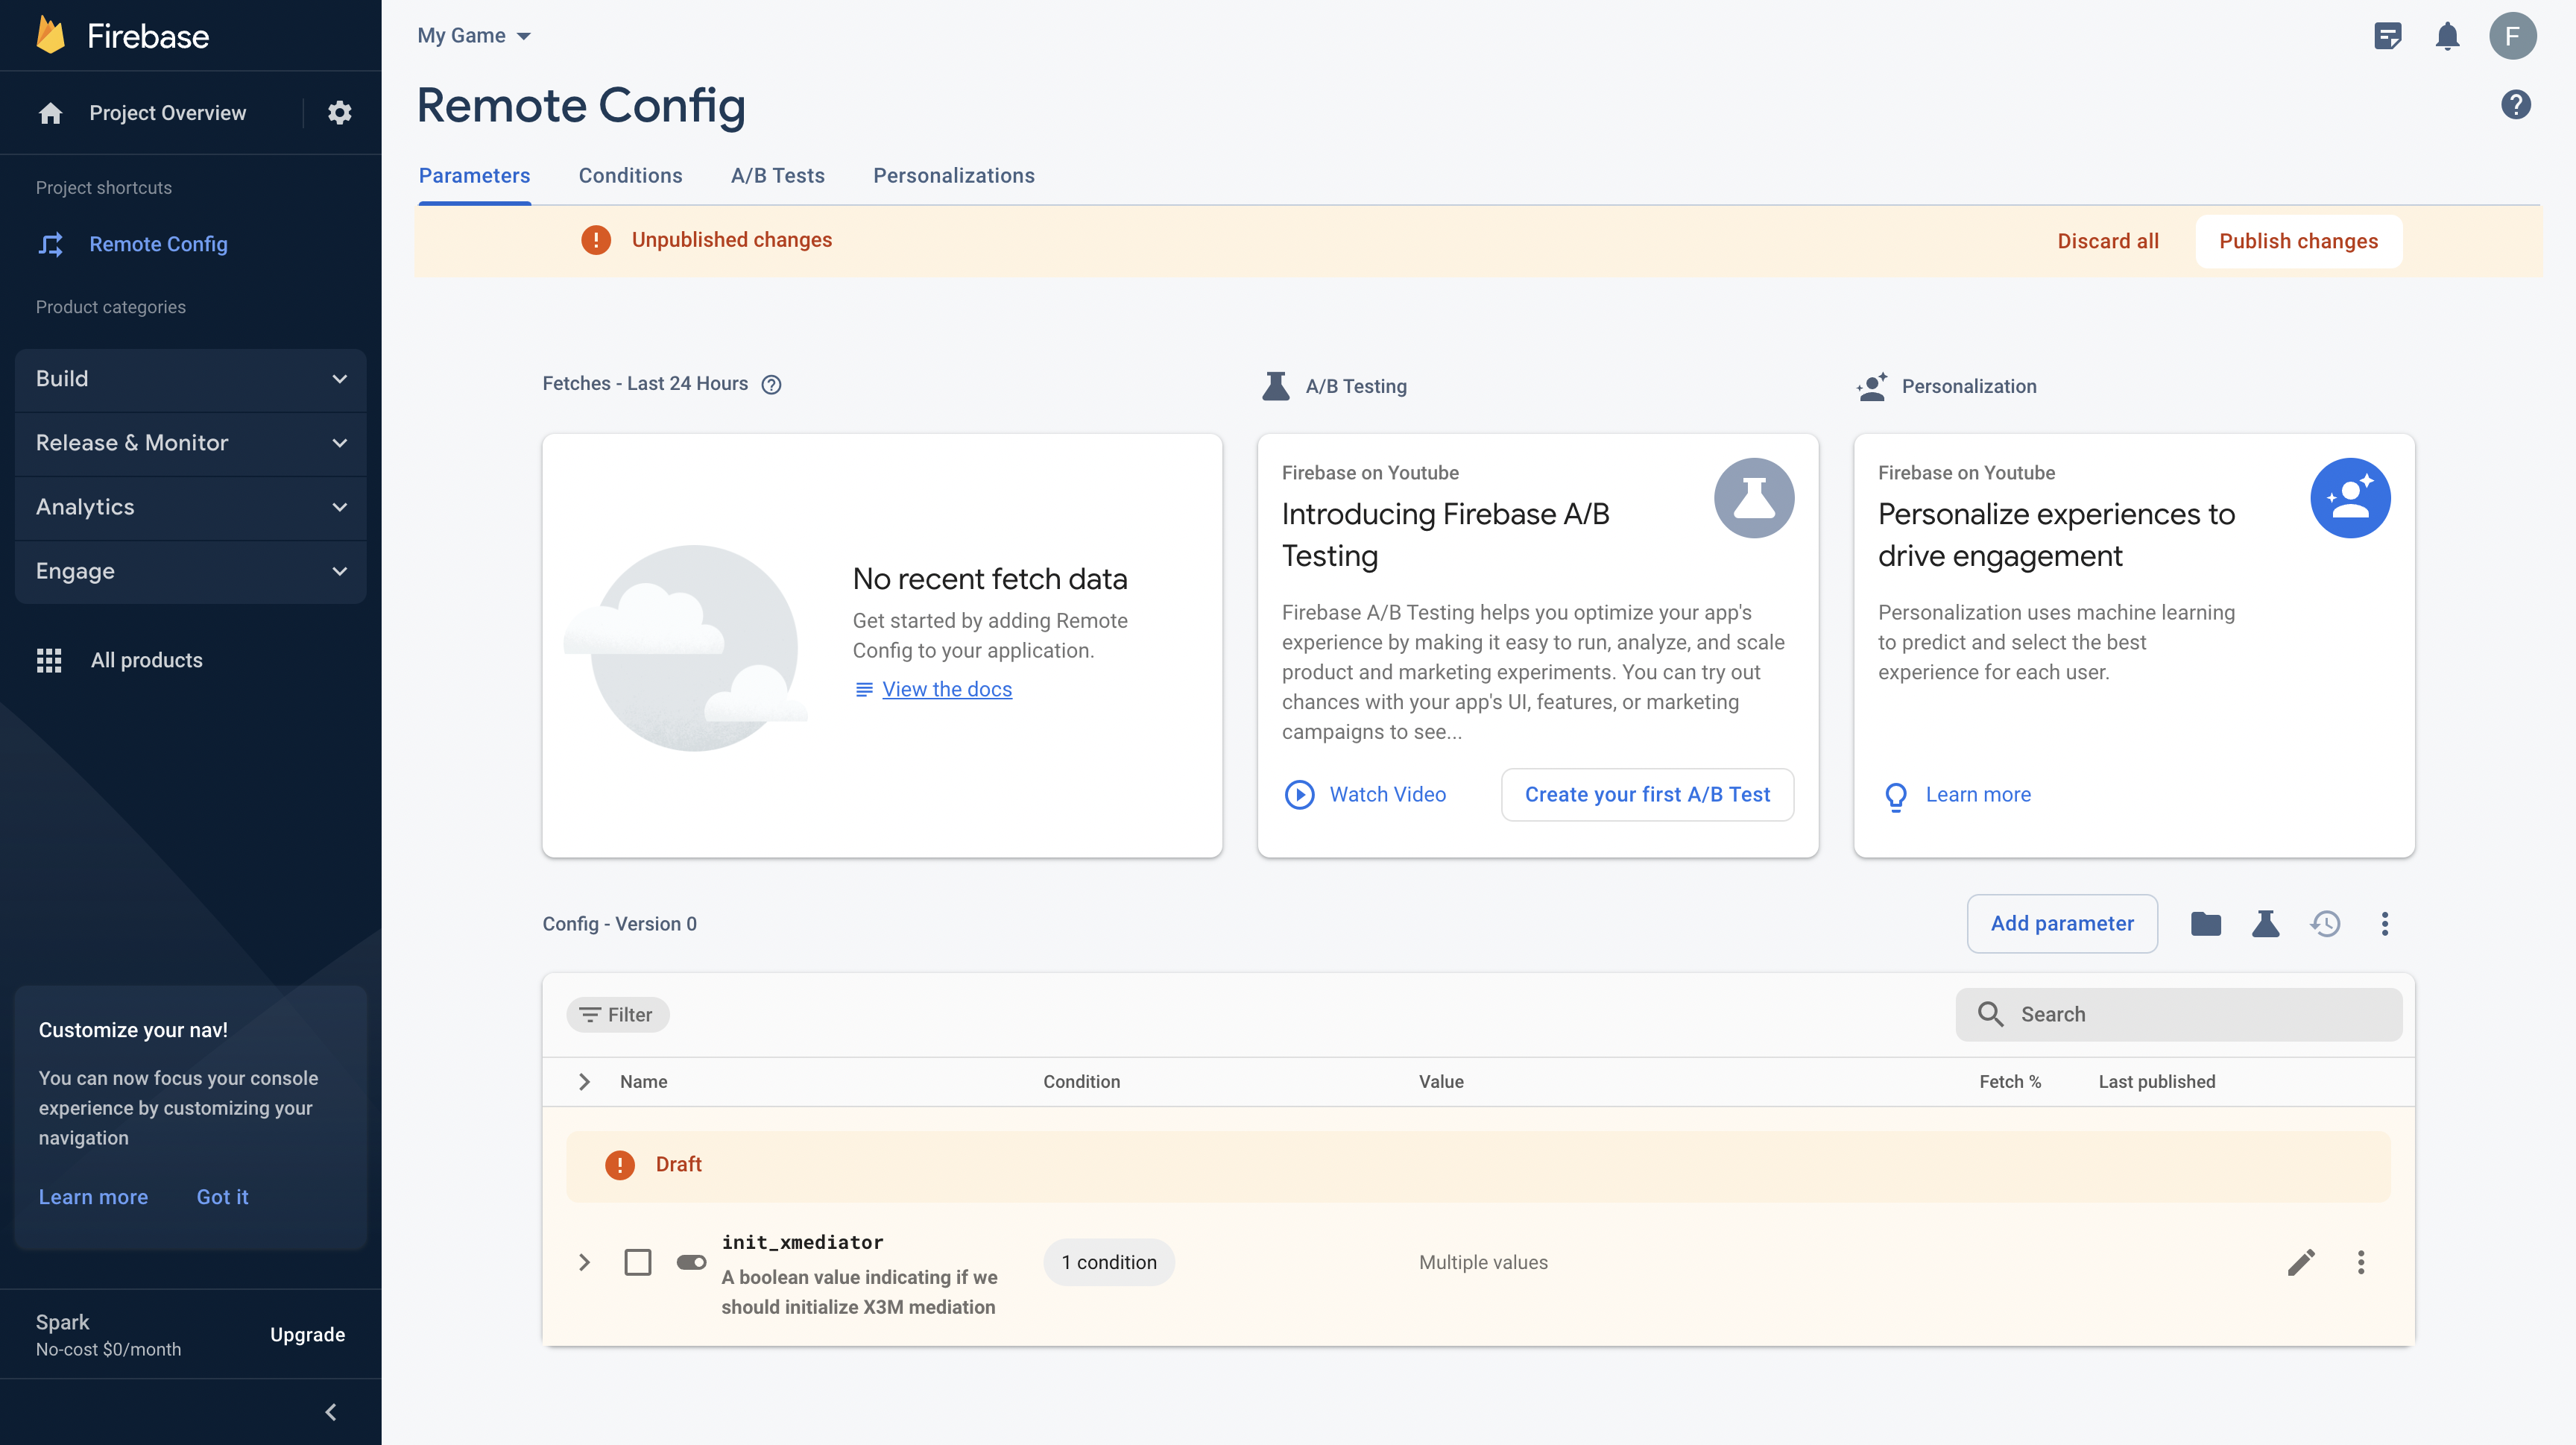
Task: Click Got it in nav tip
Action: (x=222, y=1197)
